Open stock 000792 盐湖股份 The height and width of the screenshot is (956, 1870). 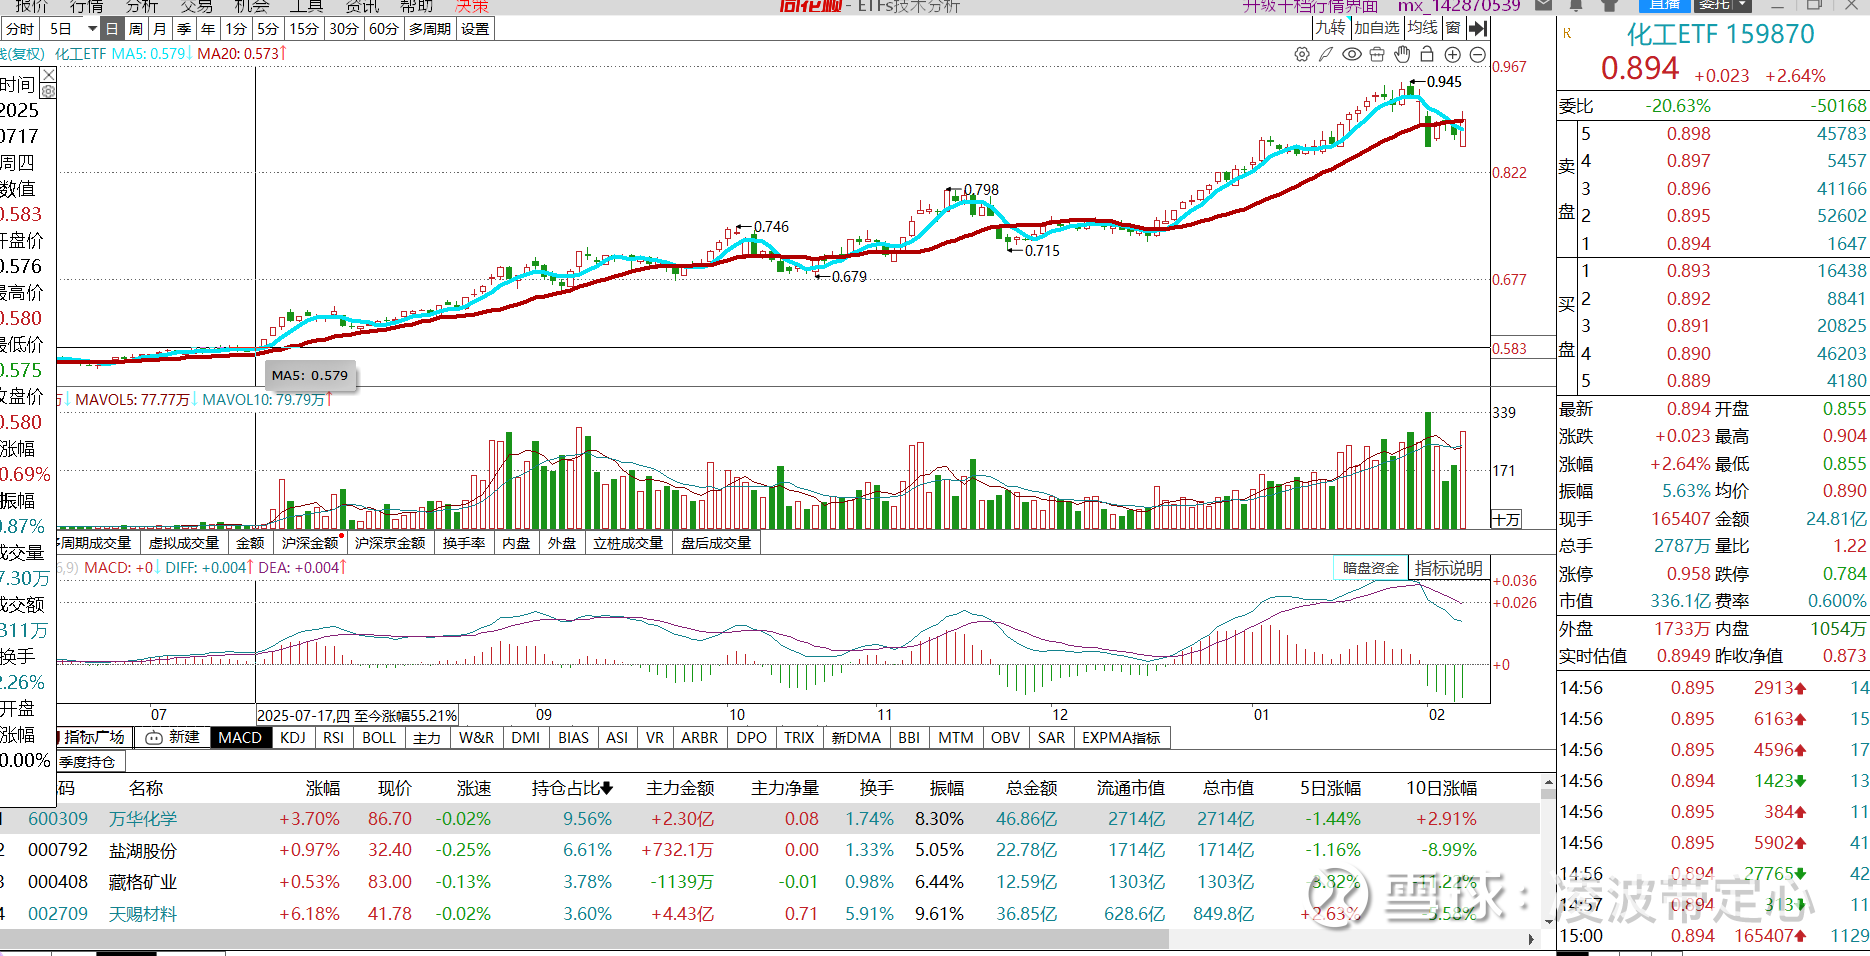click(770, 850)
